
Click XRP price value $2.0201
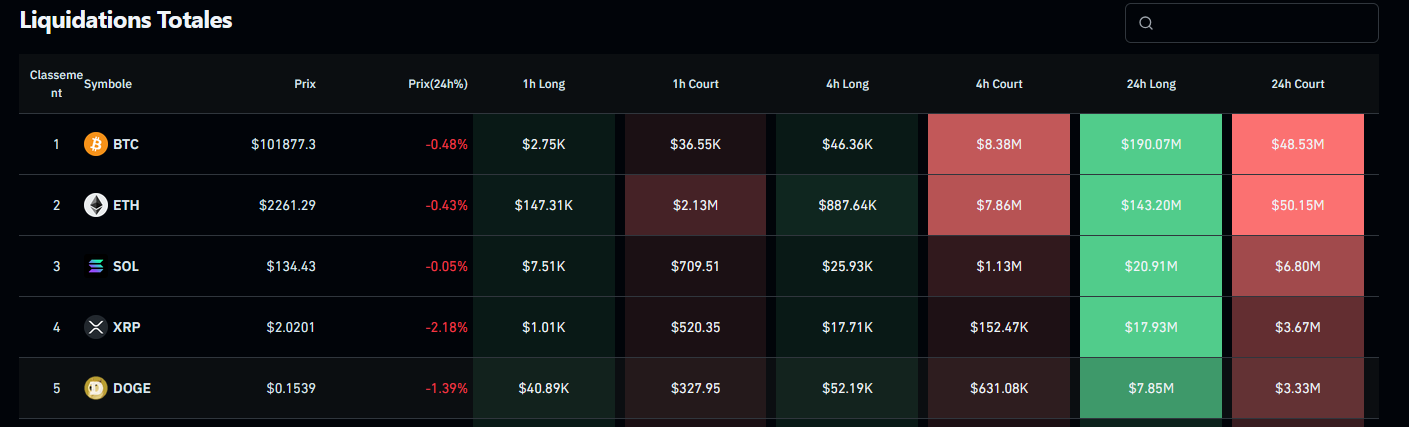pos(292,327)
